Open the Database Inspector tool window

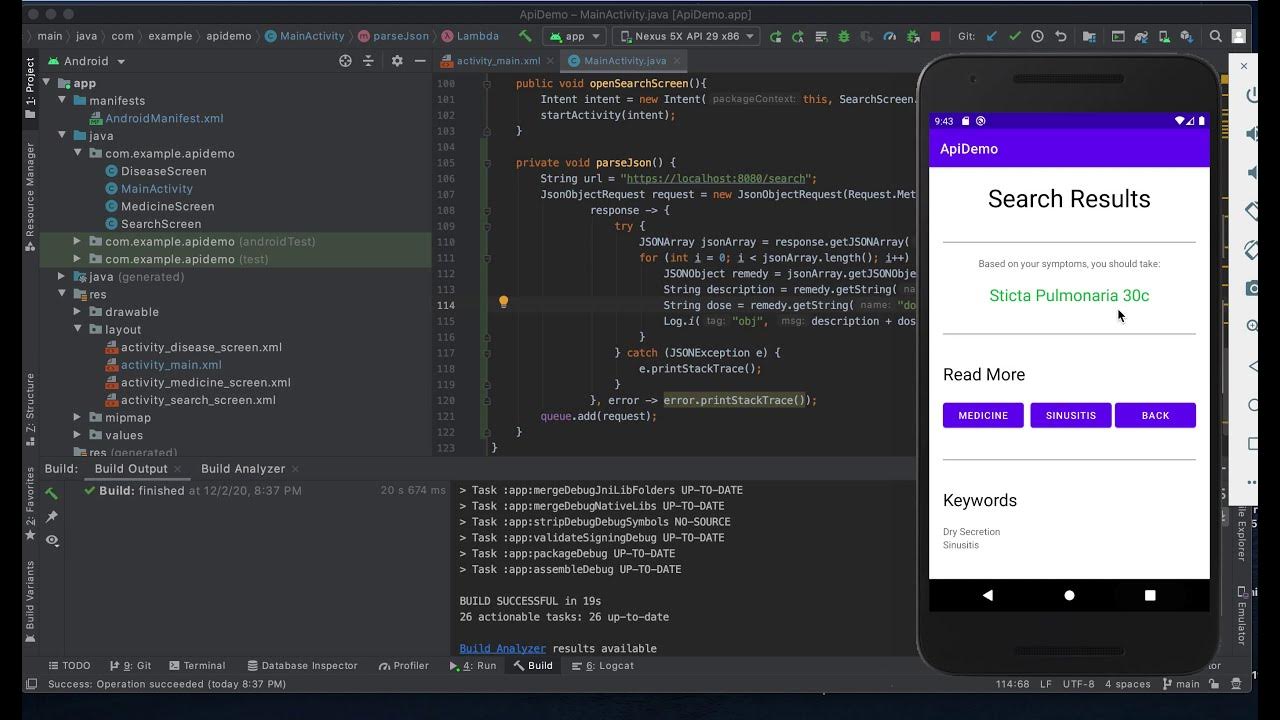click(x=302, y=665)
